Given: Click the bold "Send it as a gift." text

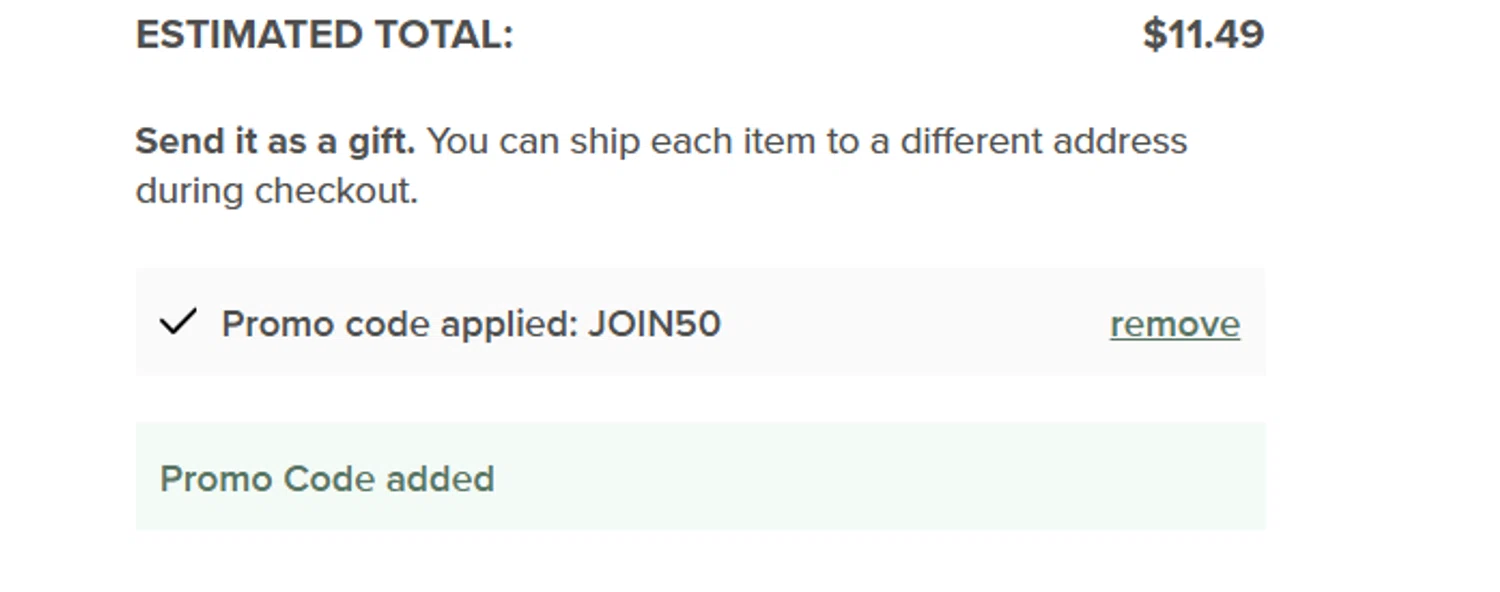Looking at the screenshot, I should (275, 141).
